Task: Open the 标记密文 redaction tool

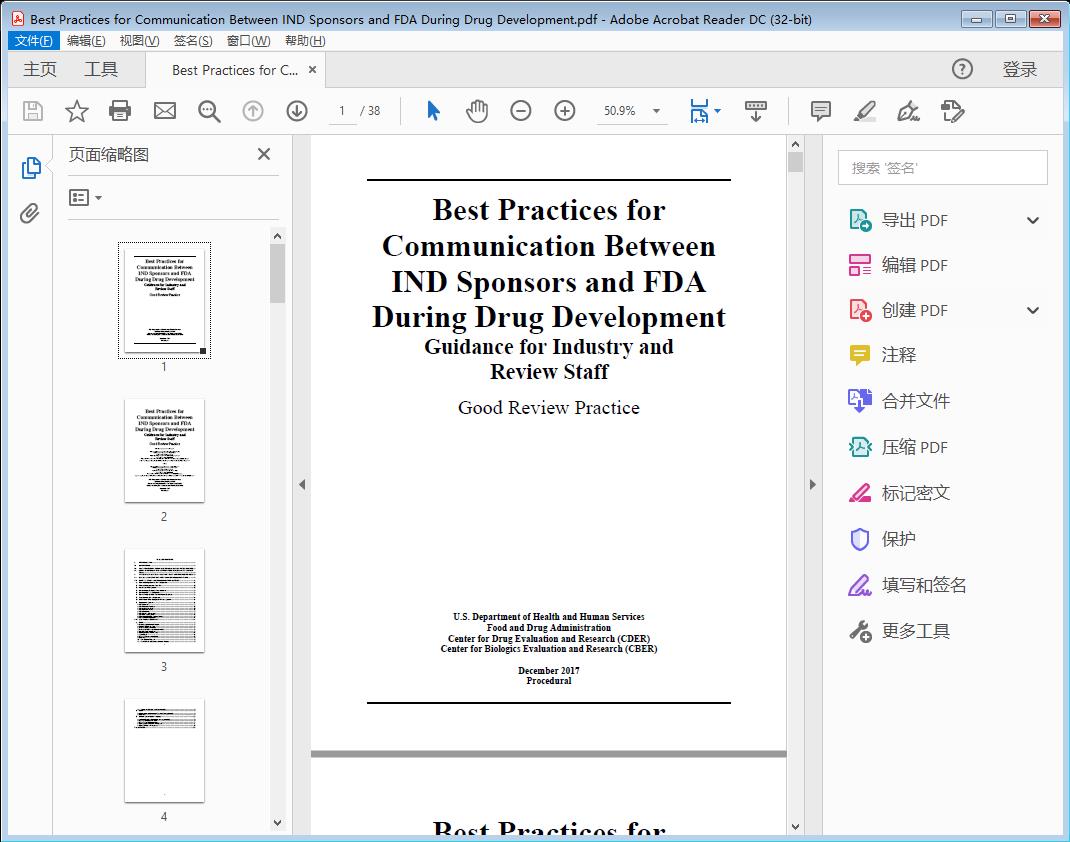Action: (x=913, y=493)
